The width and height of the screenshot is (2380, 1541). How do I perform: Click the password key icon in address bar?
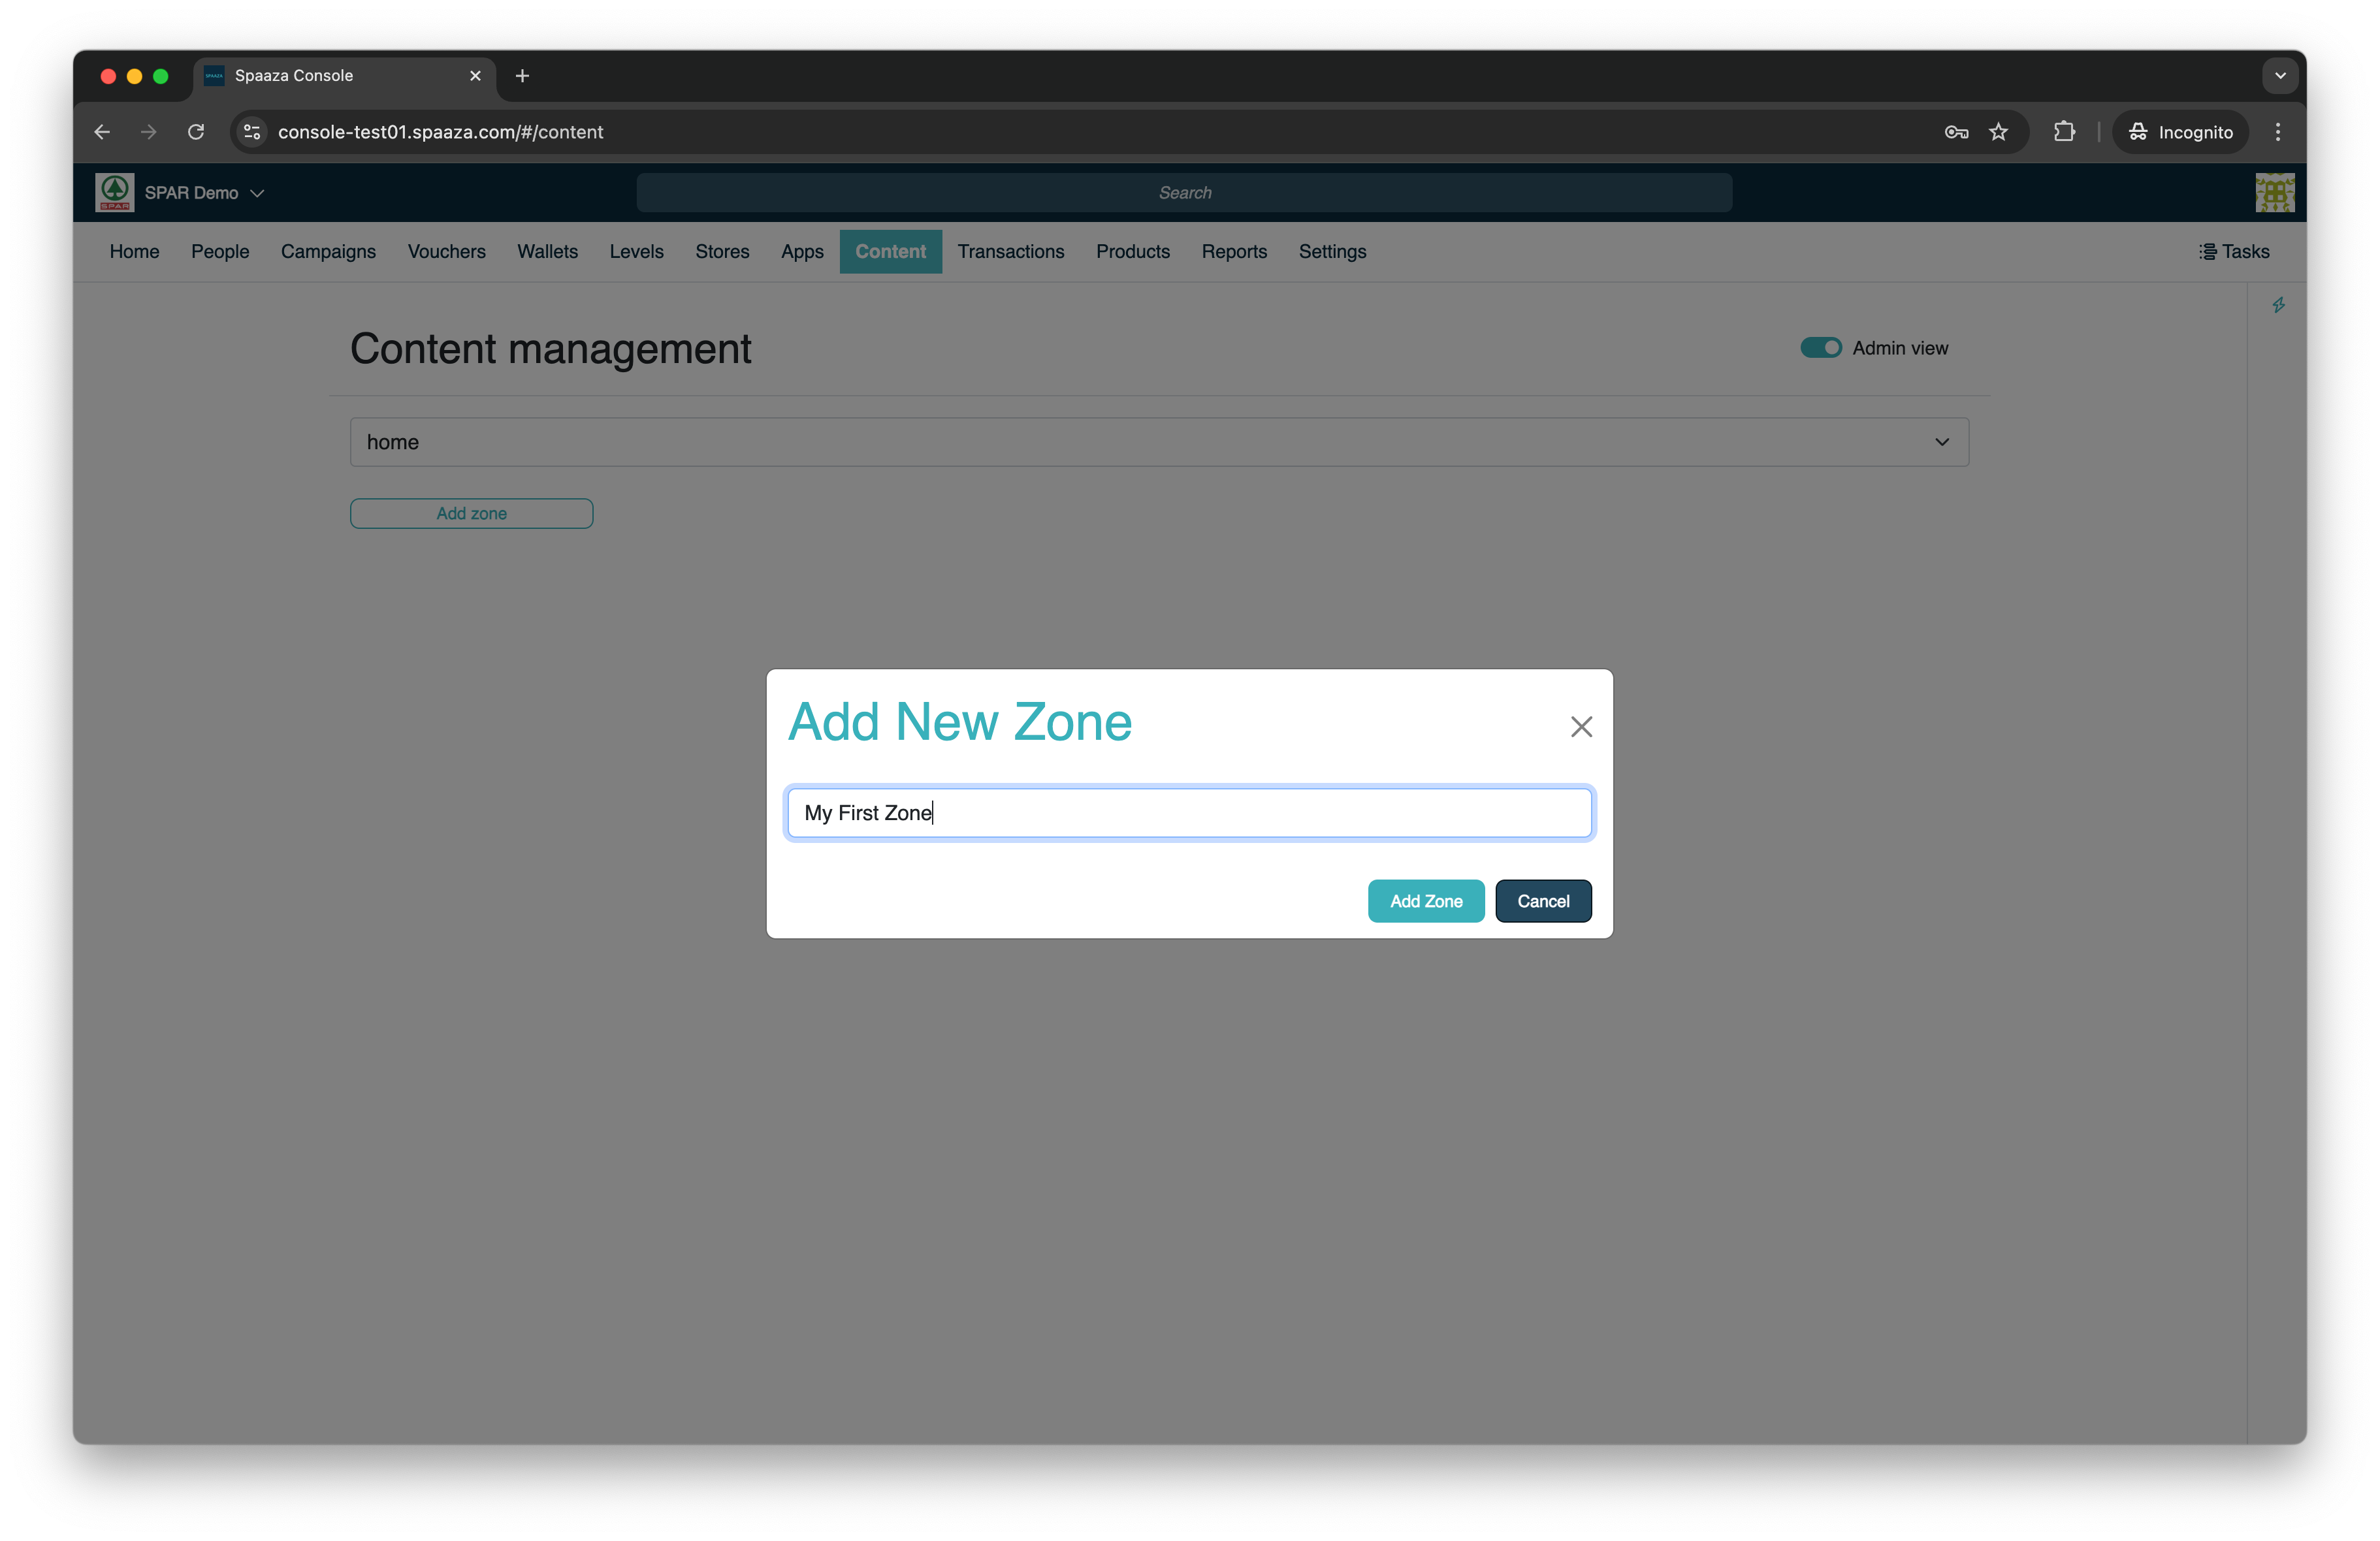point(1956,132)
